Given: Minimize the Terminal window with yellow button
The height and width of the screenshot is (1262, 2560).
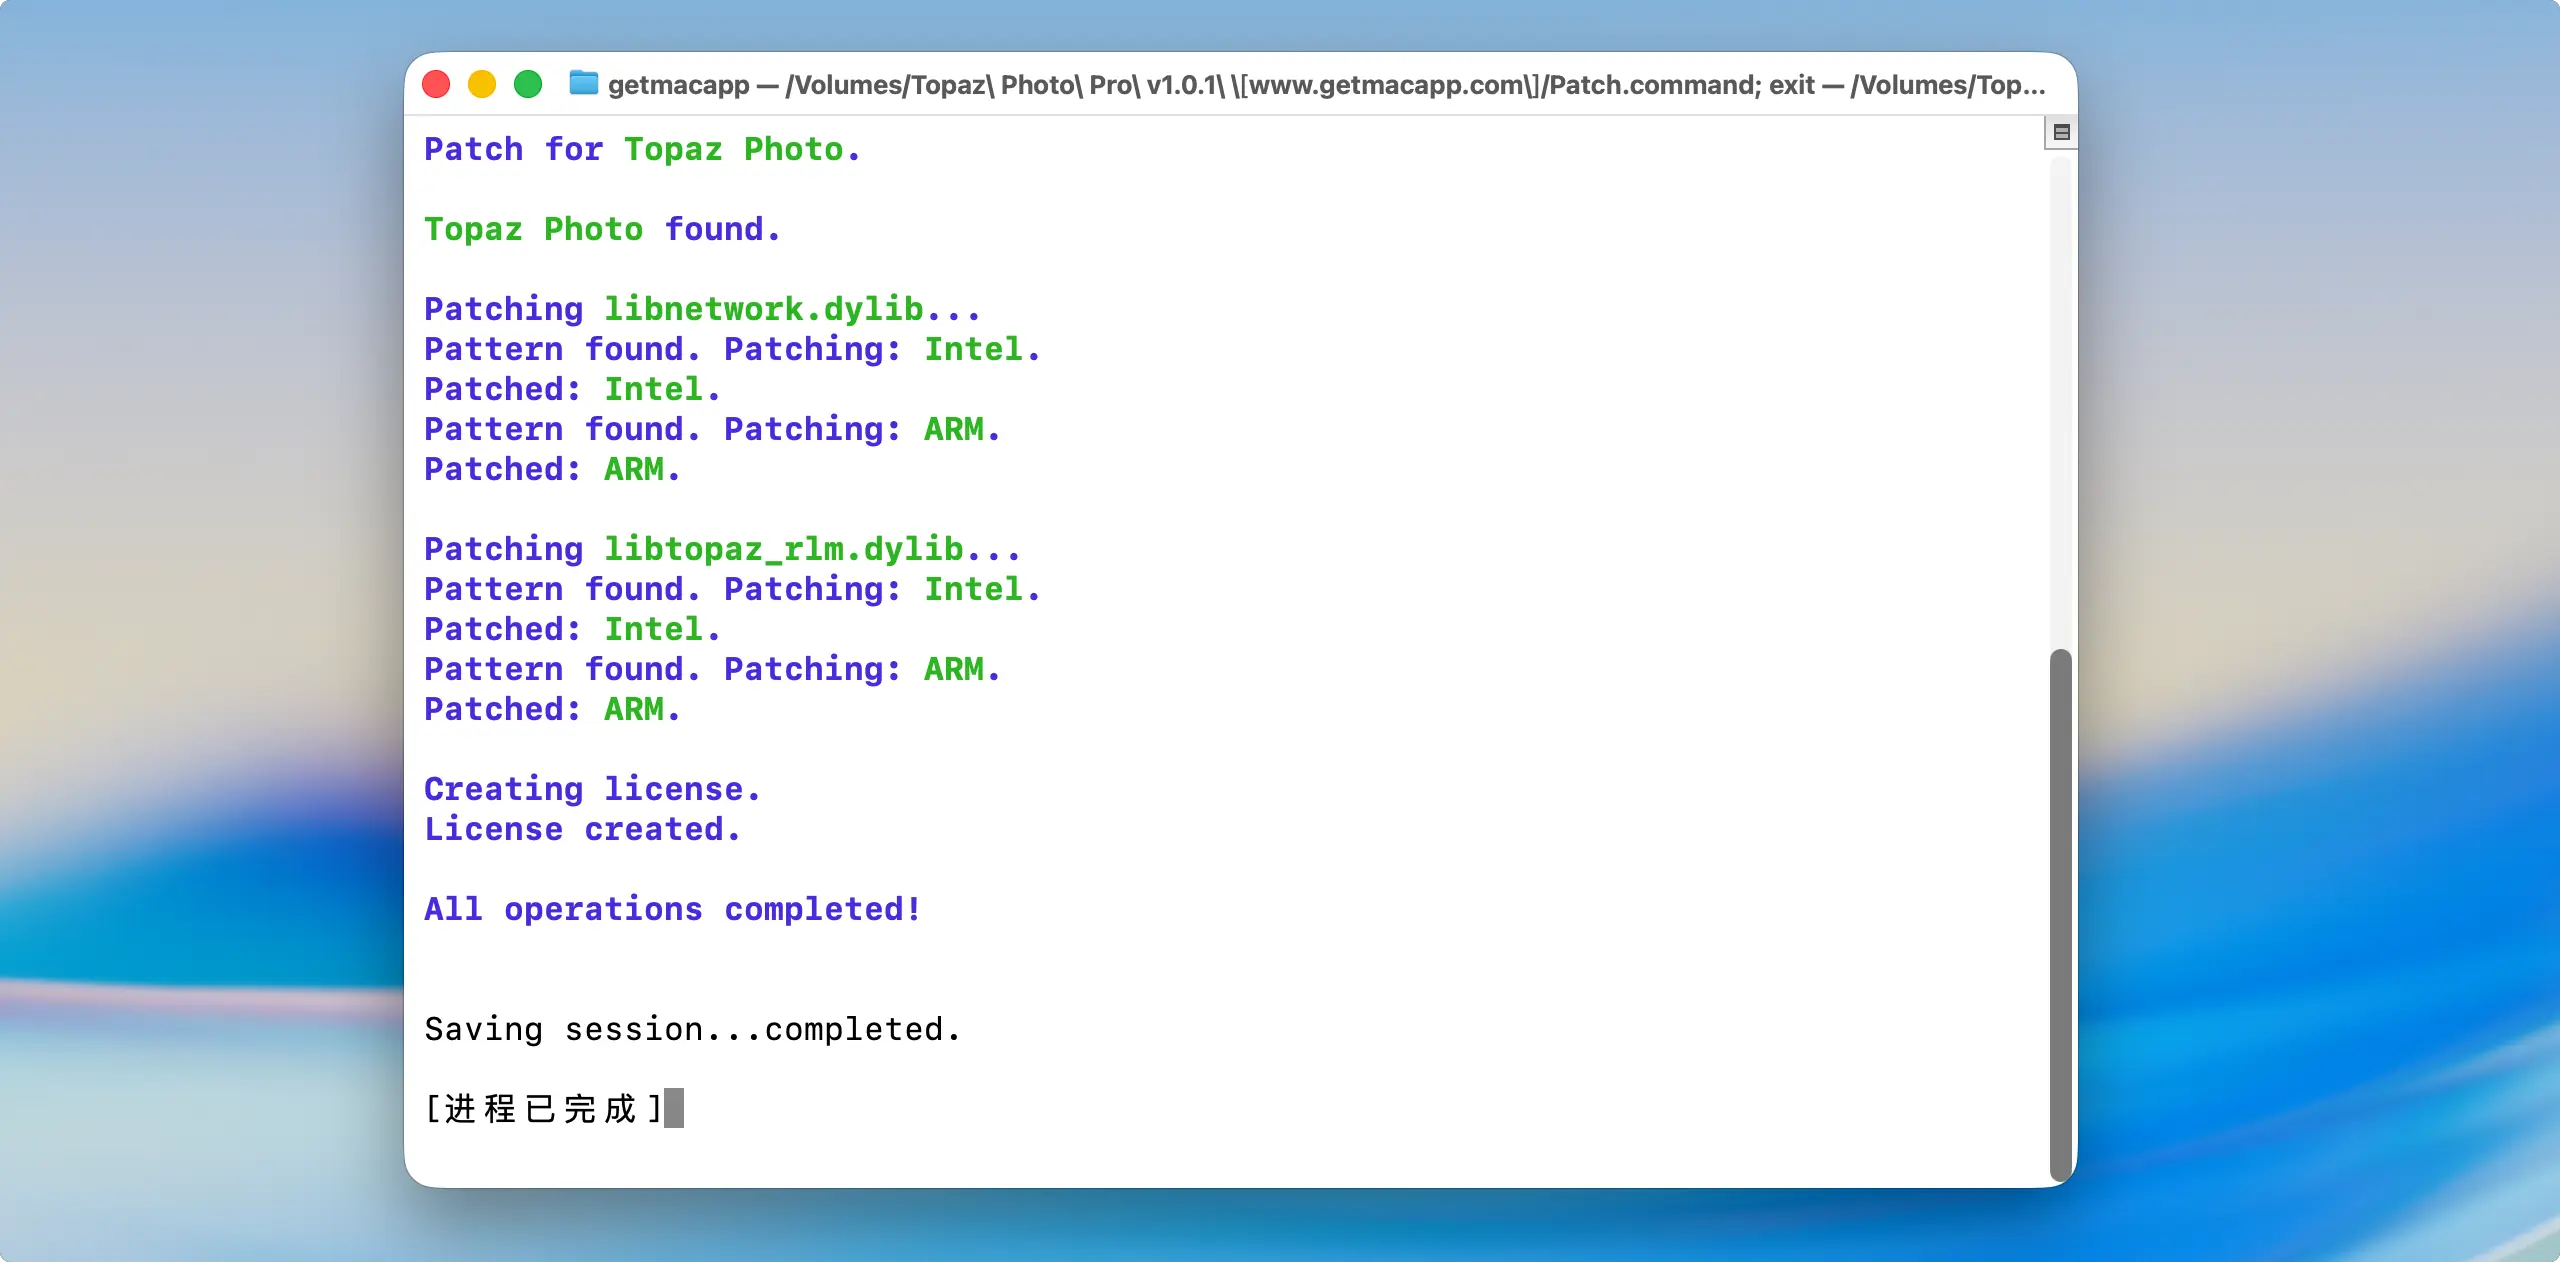Looking at the screenshot, I should (482, 84).
